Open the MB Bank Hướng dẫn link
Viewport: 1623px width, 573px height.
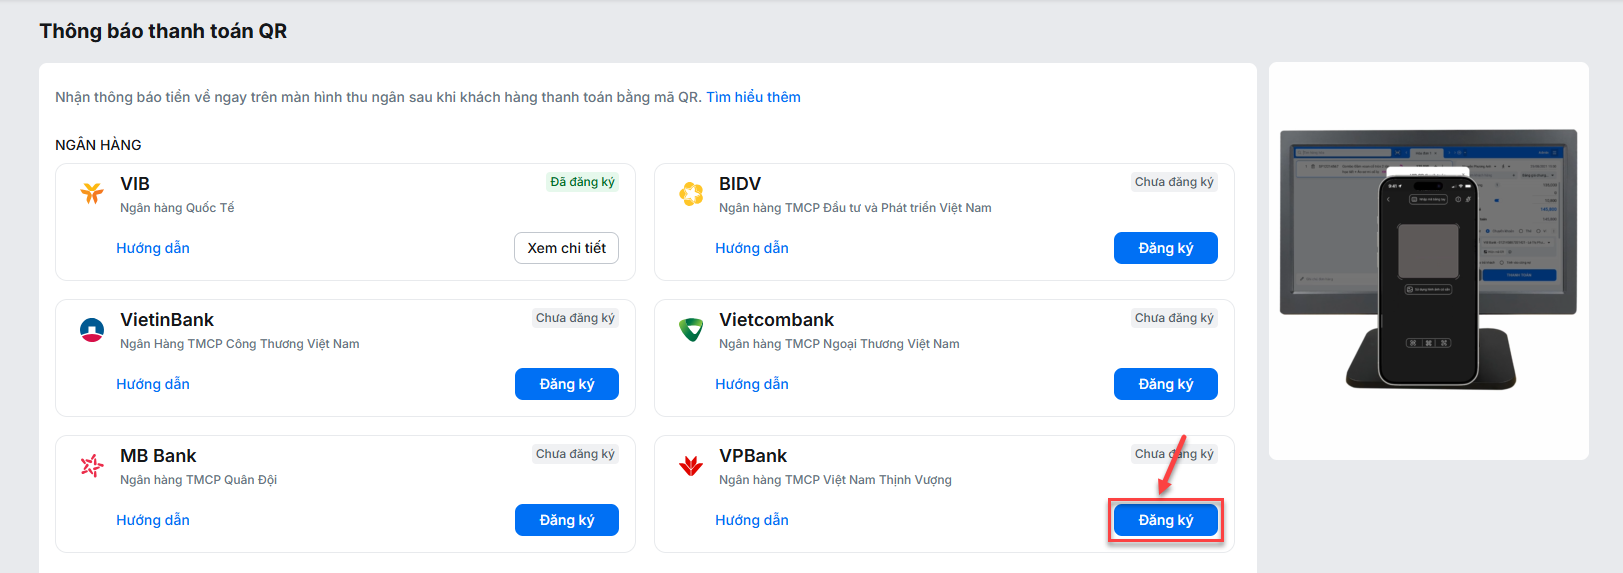pos(153,520)
